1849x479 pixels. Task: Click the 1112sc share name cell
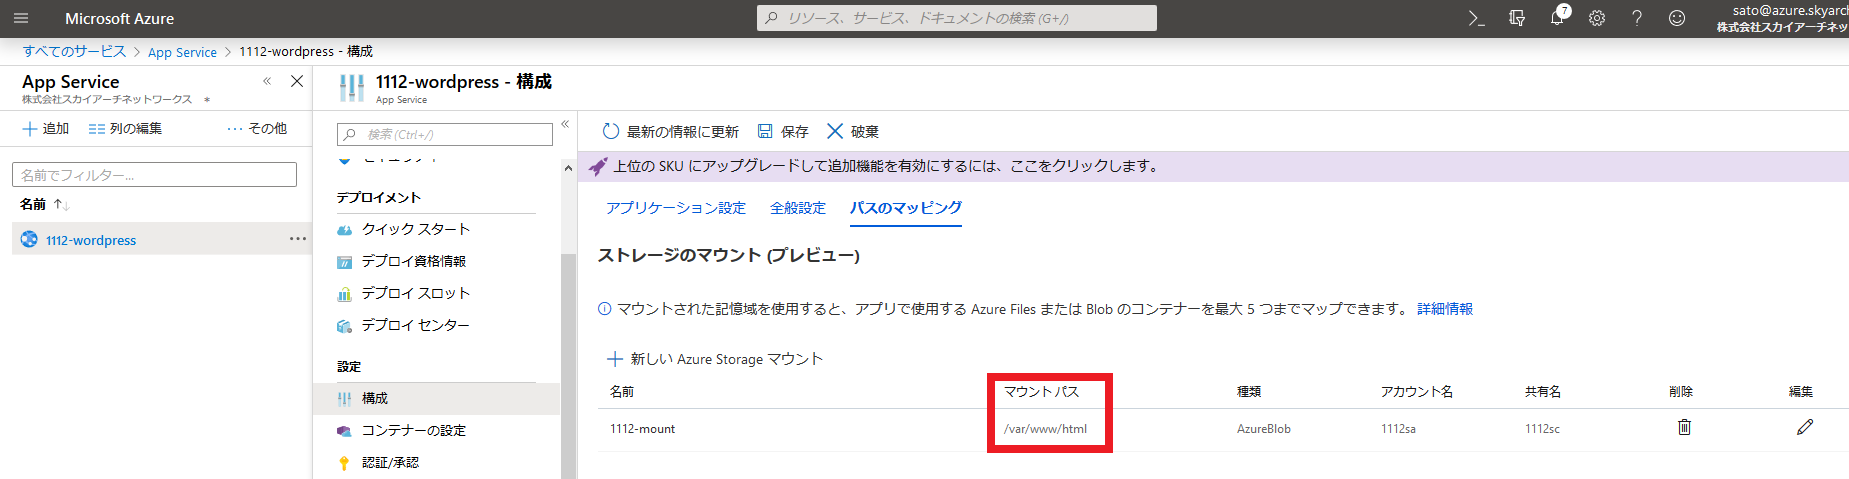coord(1542,429)
